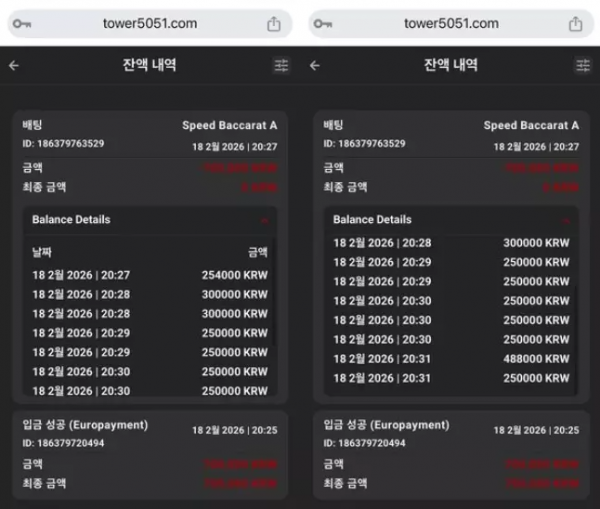Open filter settings icon in left screen header
Image resolution: width=600 pixels, height=509 pixels.
(281, 66)
